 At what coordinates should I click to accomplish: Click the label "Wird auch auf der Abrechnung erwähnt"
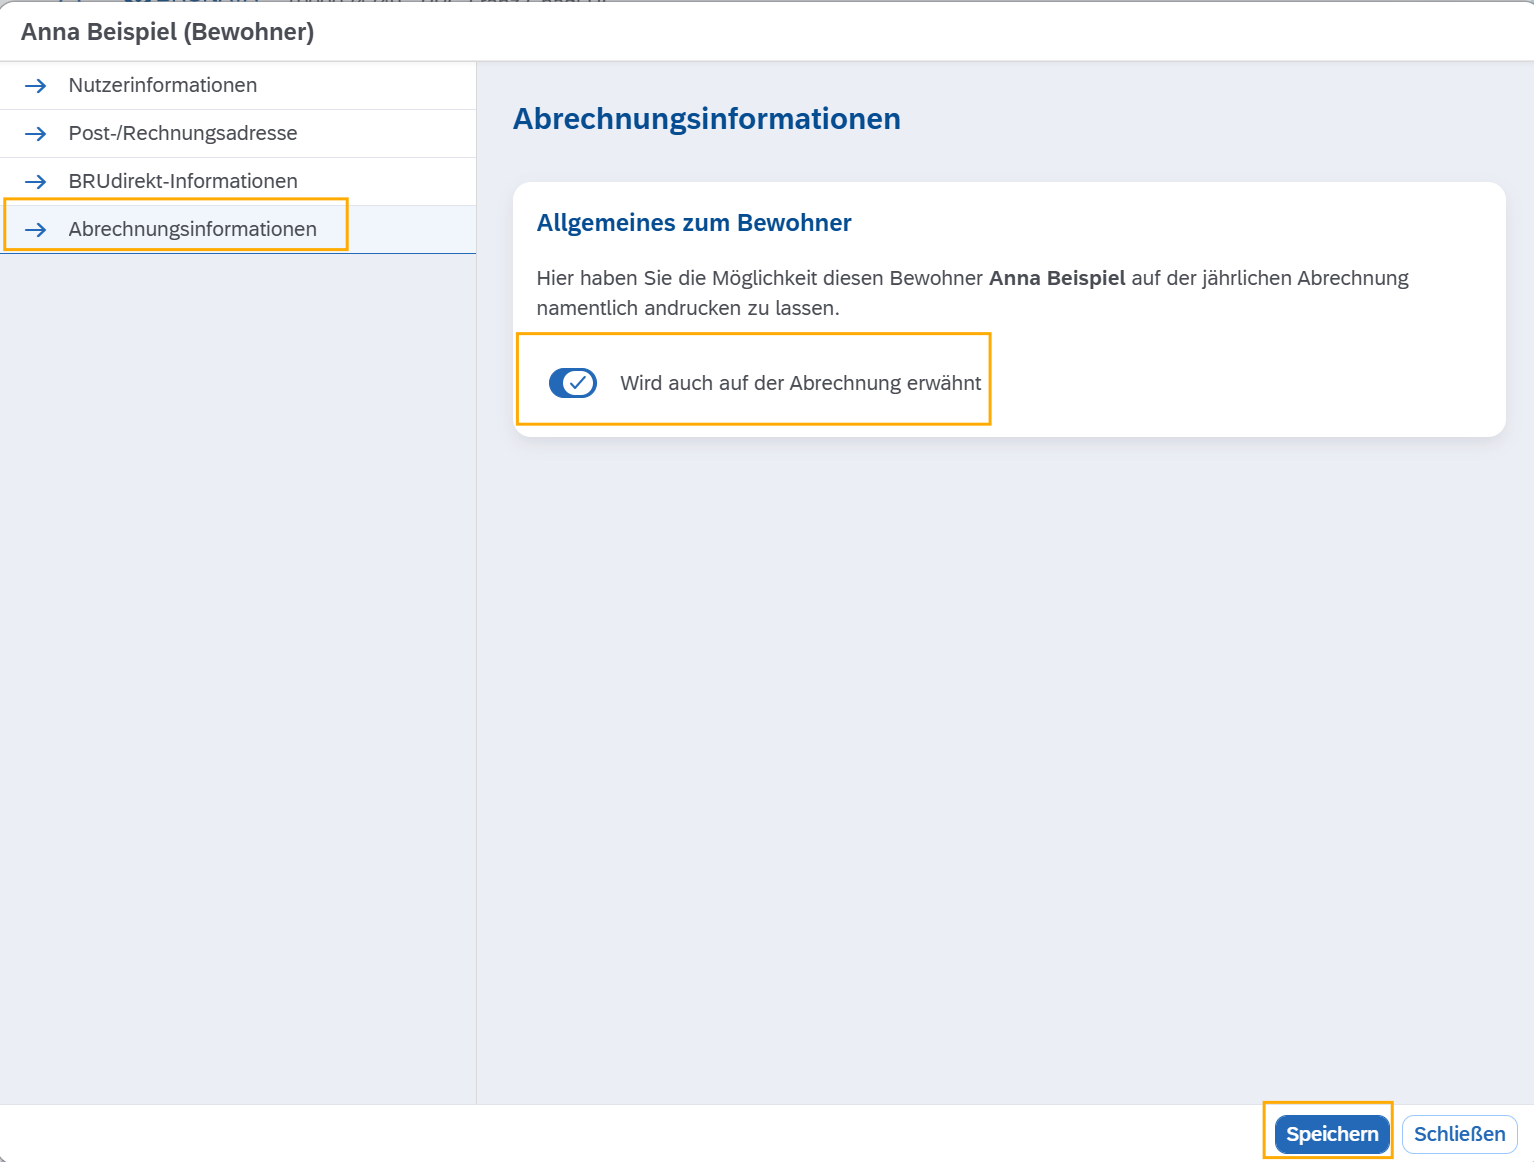800,383
